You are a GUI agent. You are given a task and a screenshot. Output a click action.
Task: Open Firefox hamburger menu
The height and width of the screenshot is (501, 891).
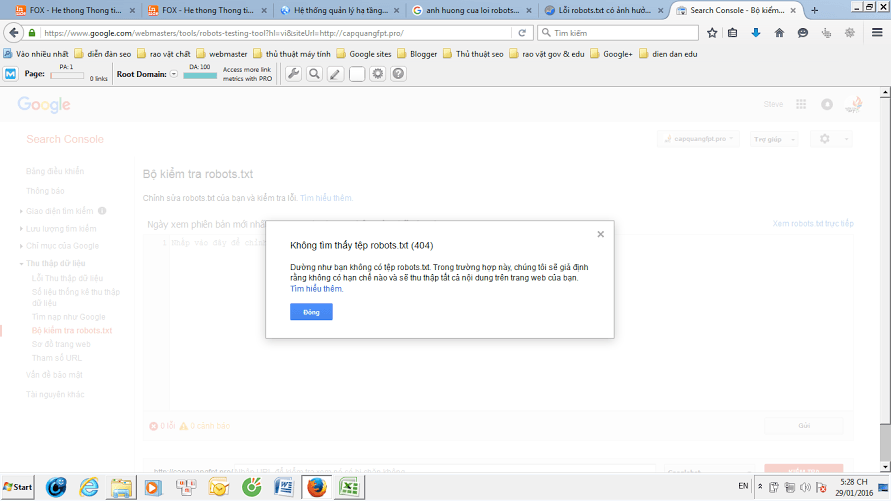[877, 33]
